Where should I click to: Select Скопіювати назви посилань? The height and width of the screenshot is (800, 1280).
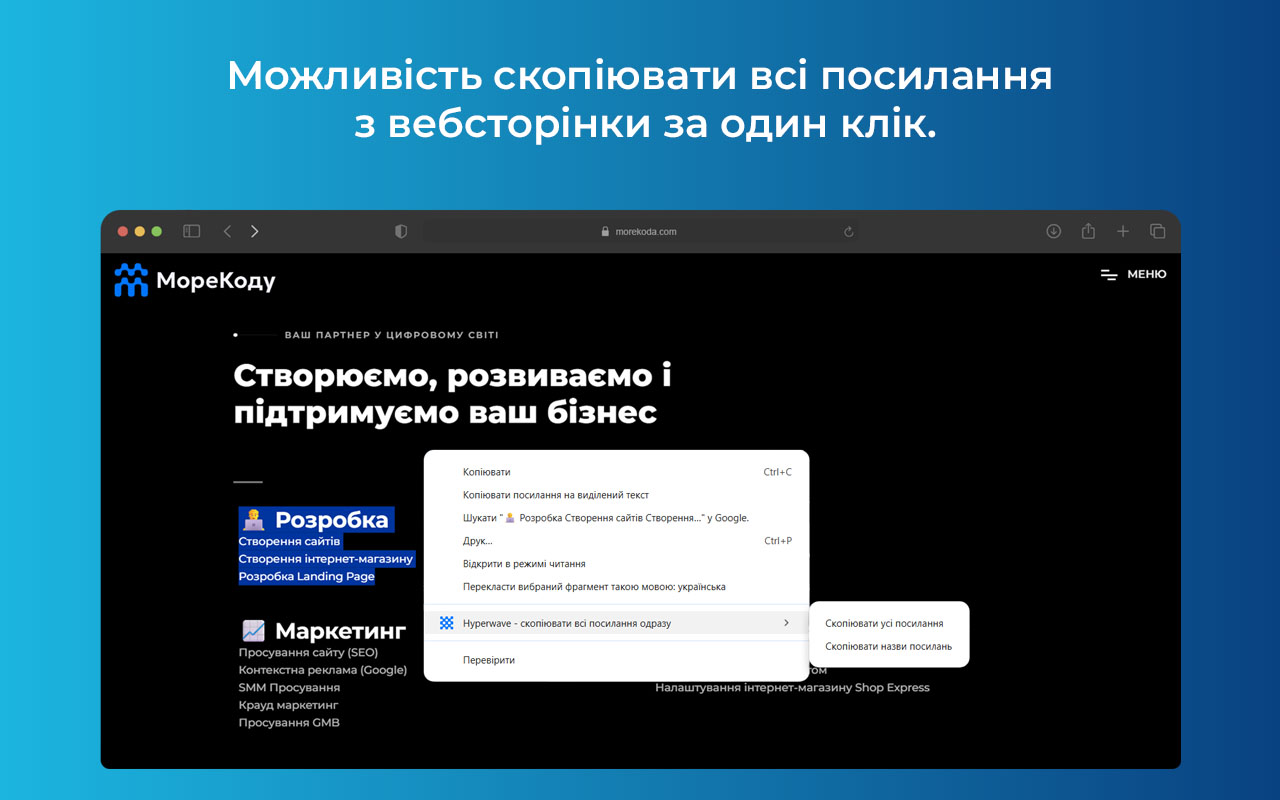click(889, 646)
